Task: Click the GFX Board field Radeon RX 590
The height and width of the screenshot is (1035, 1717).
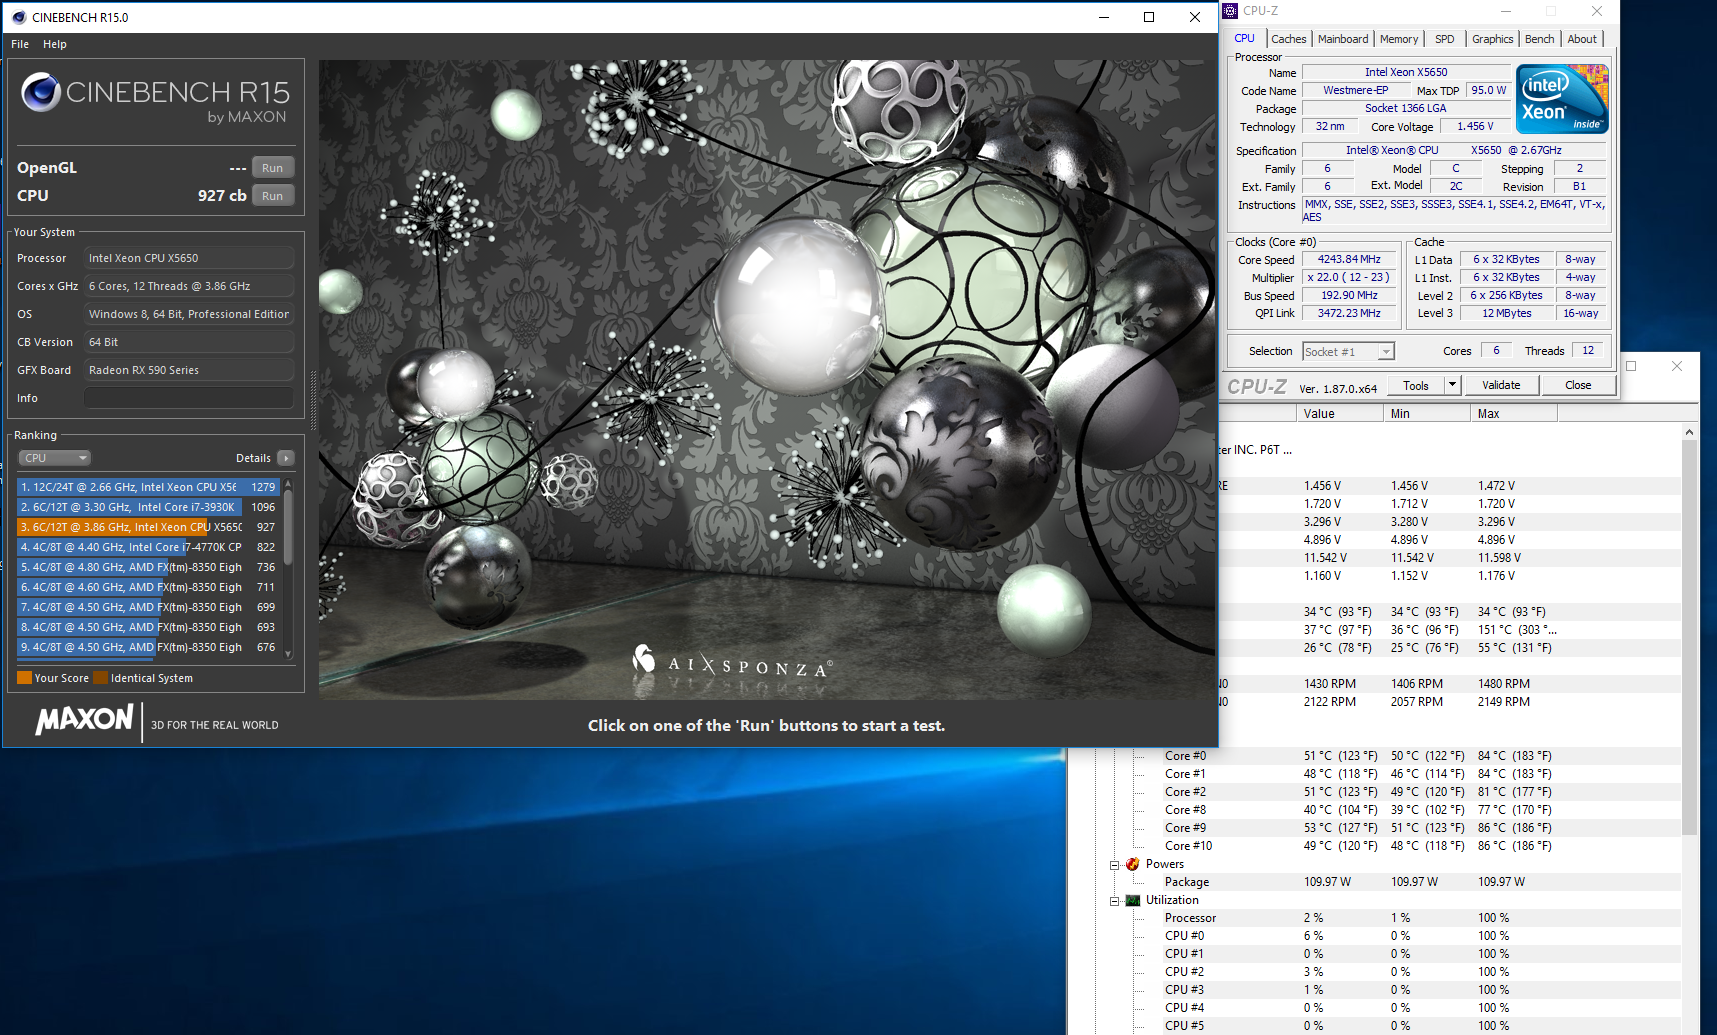Action: click(x=189, y=370)
